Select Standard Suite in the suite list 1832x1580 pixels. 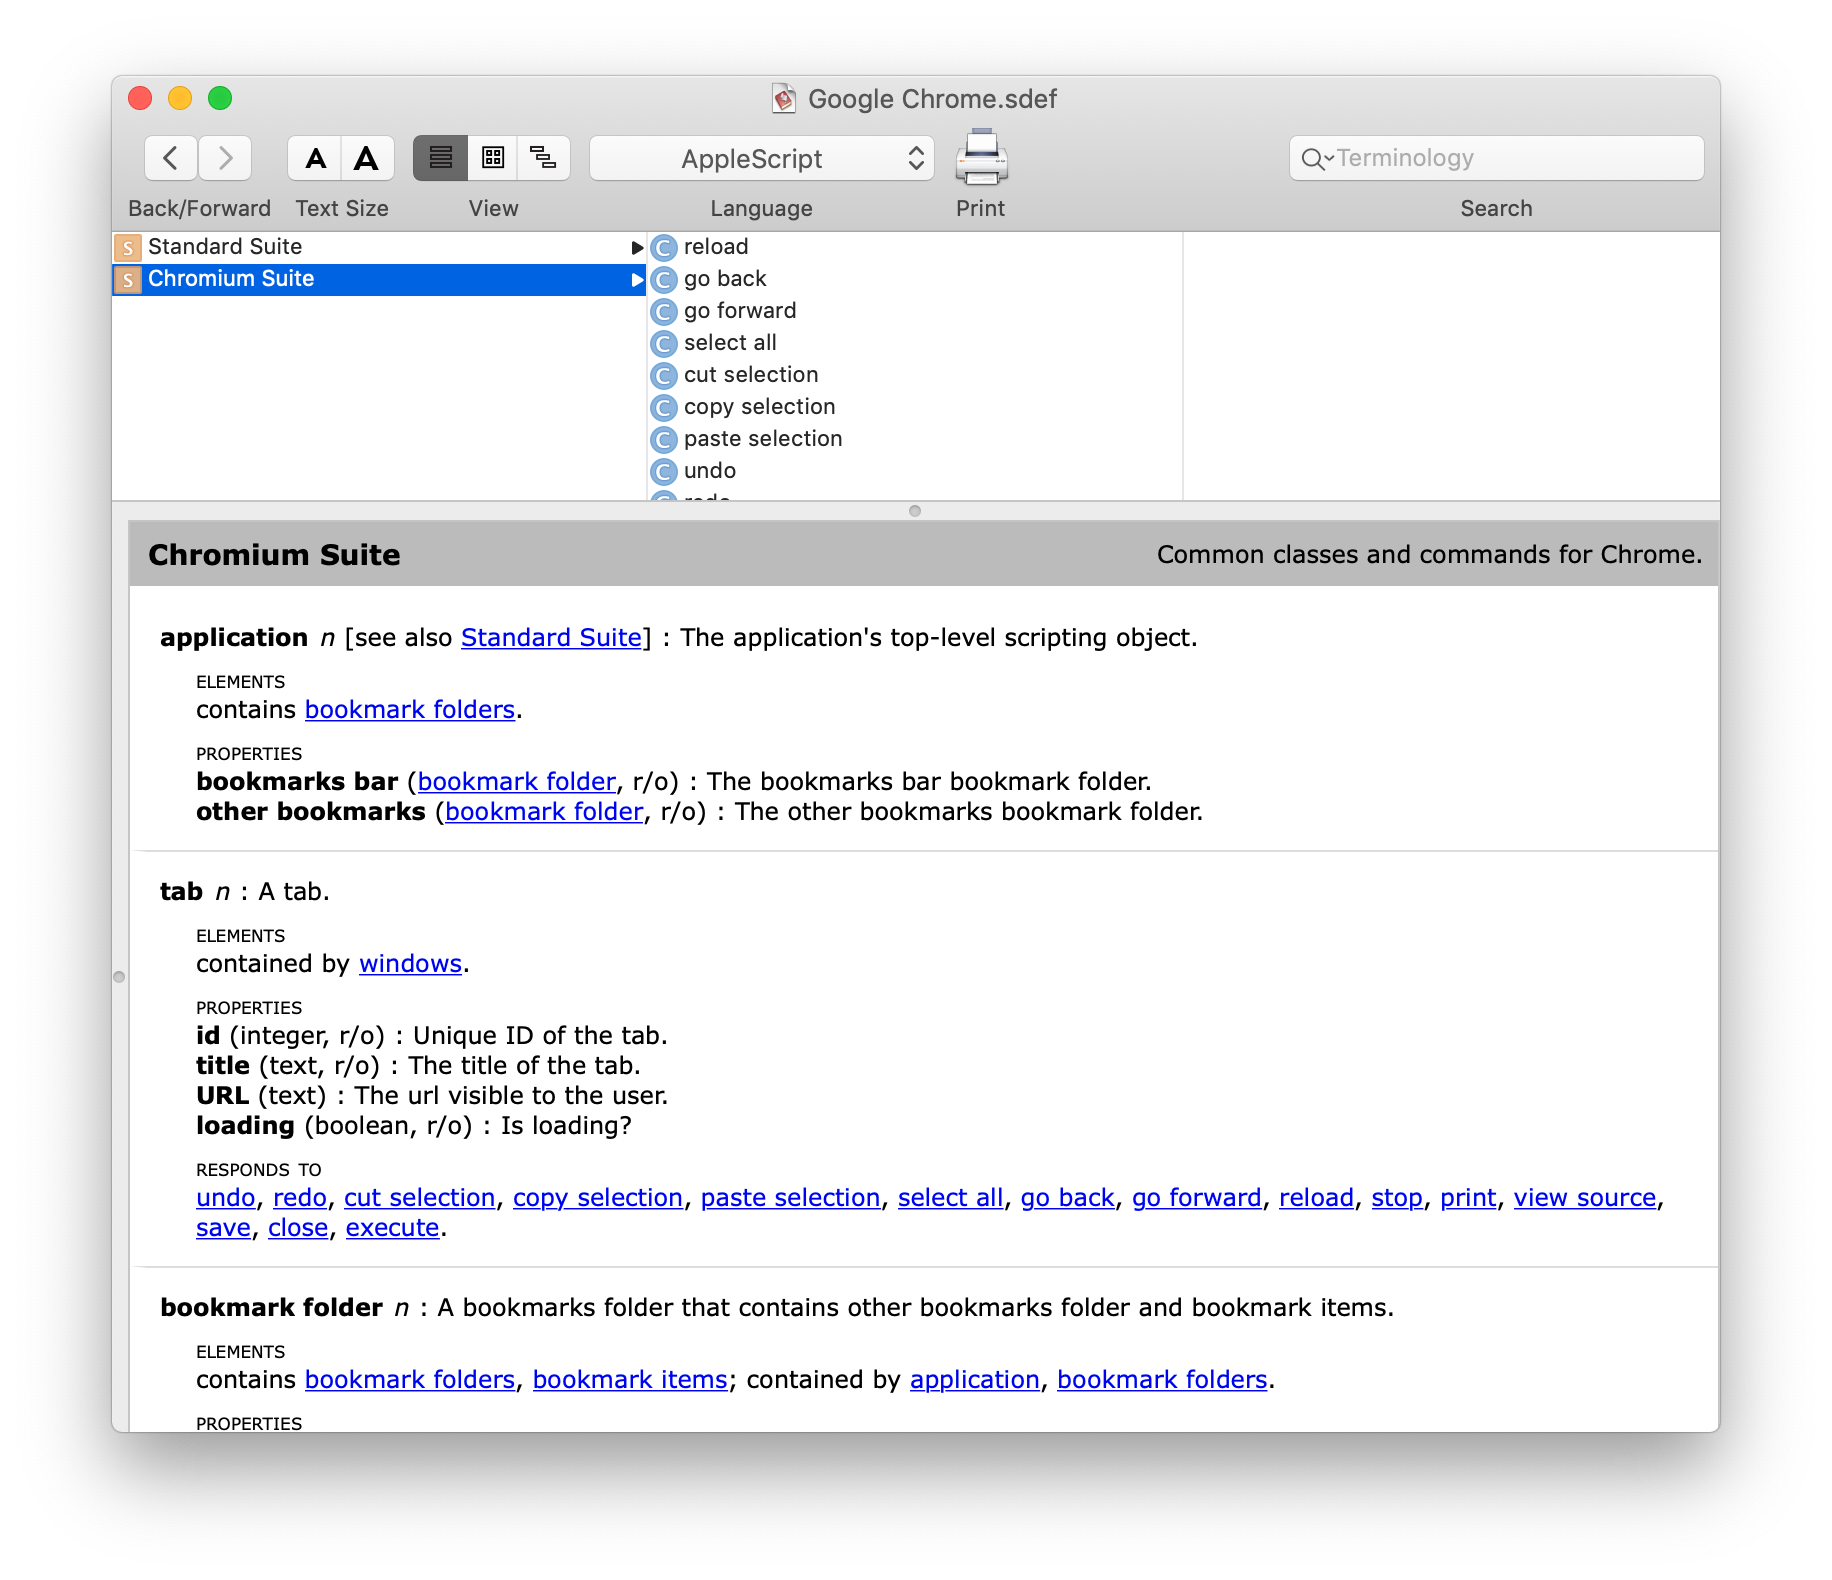pos(225,246)
